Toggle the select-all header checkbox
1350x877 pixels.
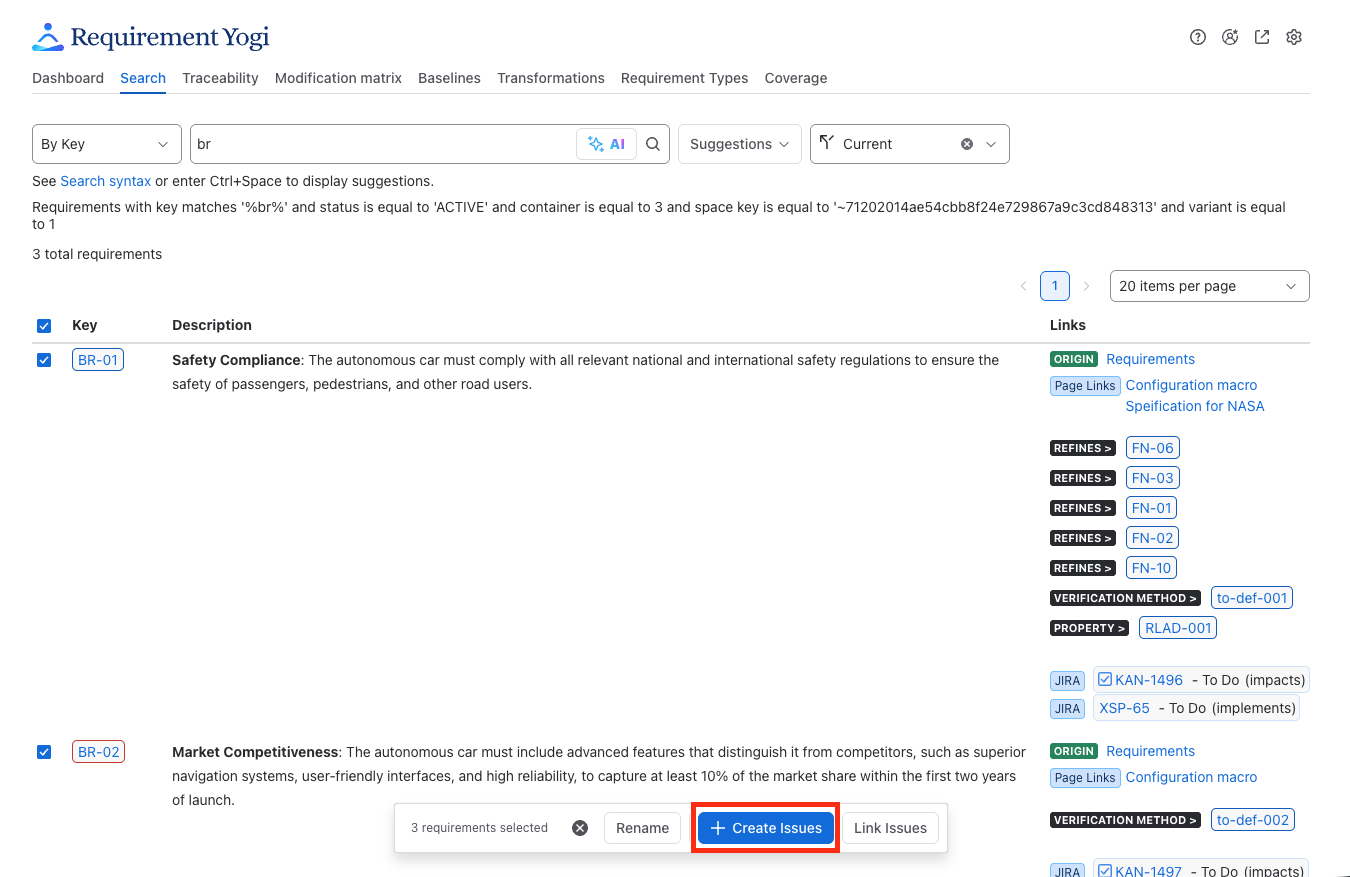click(44, 326)
